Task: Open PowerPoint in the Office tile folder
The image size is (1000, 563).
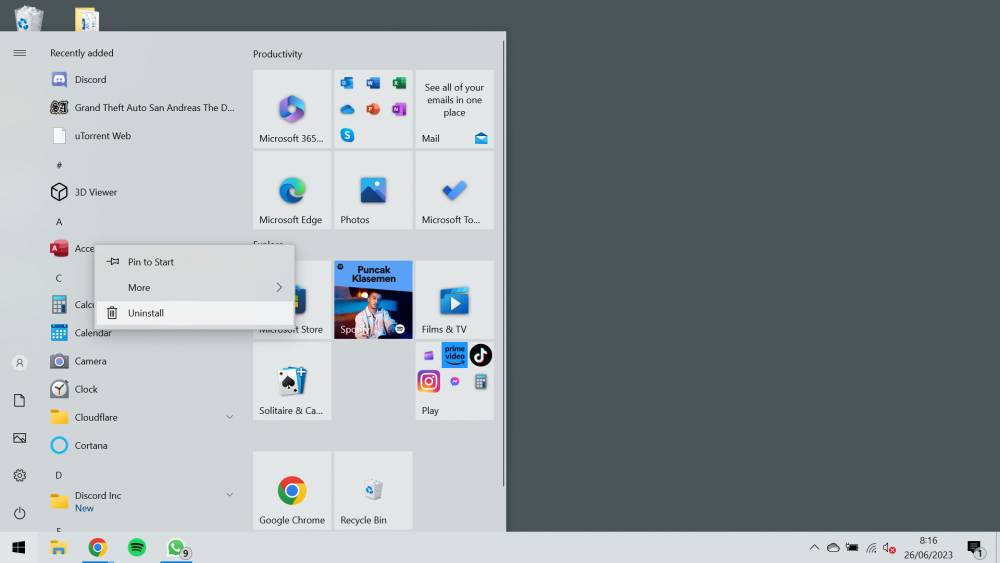Action: 373,109
